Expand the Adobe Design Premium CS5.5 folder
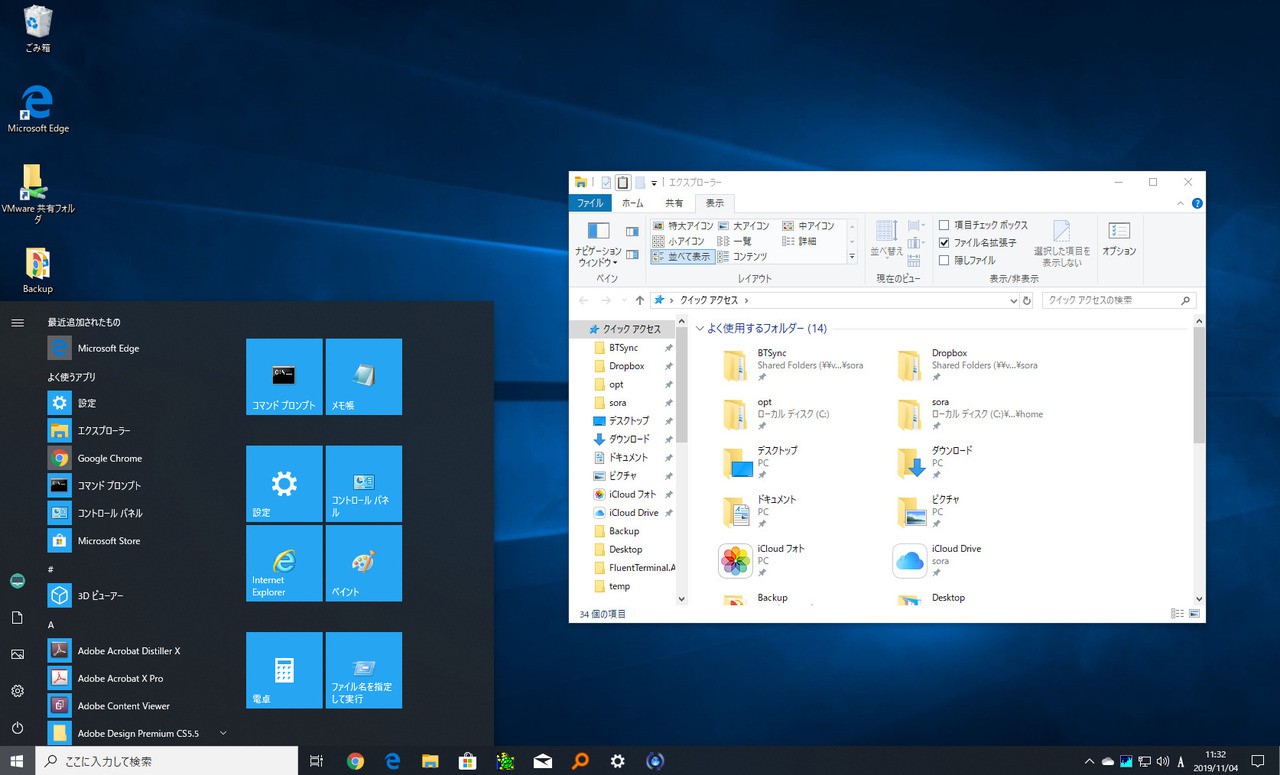The height and width of the screenshot is (775, 1280). [x=223, y=733]
